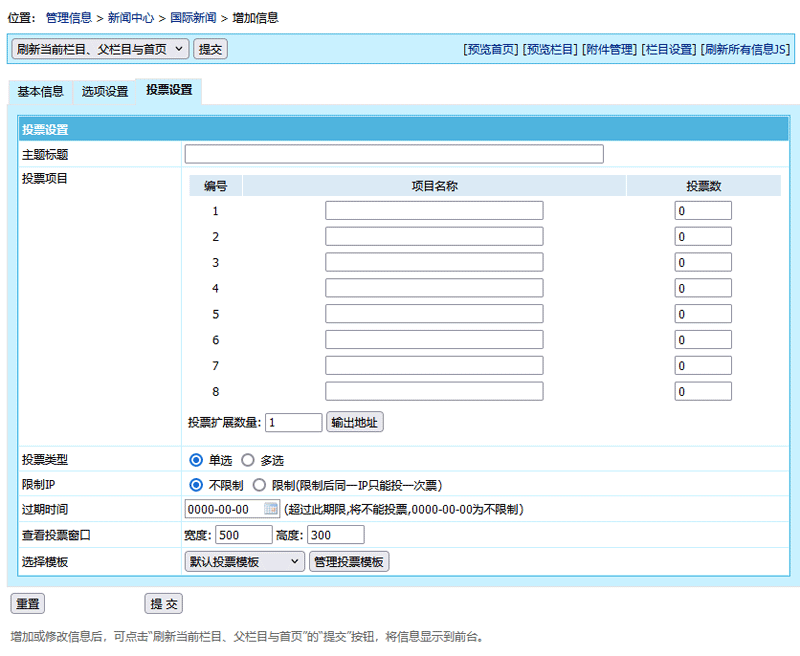Select the 多选 multiple-choice radio button
This screenshot has width=800, height=656.
[248, 461]
